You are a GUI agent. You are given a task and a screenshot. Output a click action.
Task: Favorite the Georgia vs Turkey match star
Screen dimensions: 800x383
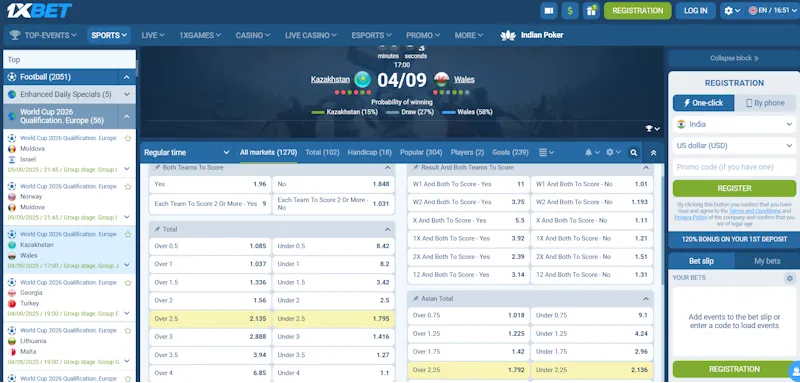[x=128, y=282]
